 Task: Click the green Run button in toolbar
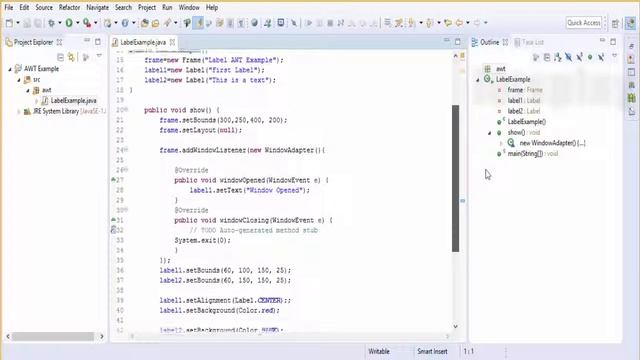pos(69,23)
